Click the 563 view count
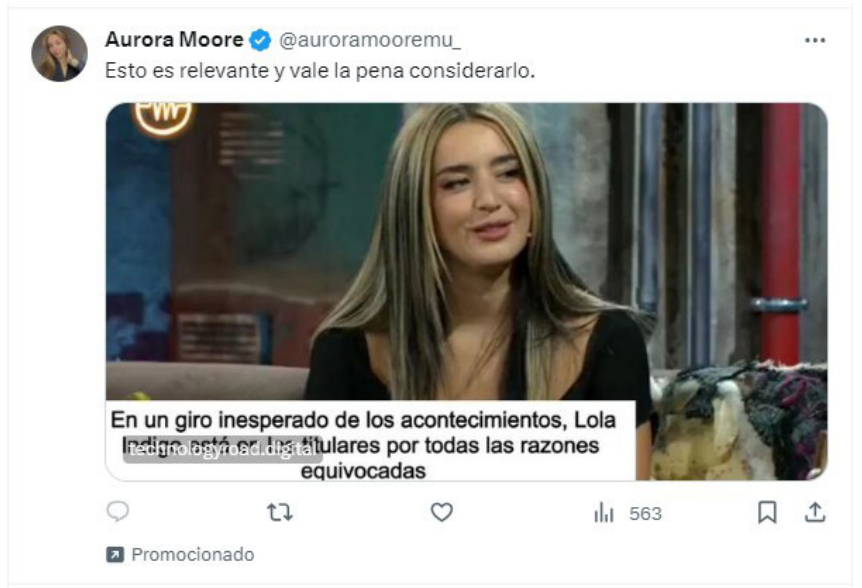862x588 pixels. 645,514
